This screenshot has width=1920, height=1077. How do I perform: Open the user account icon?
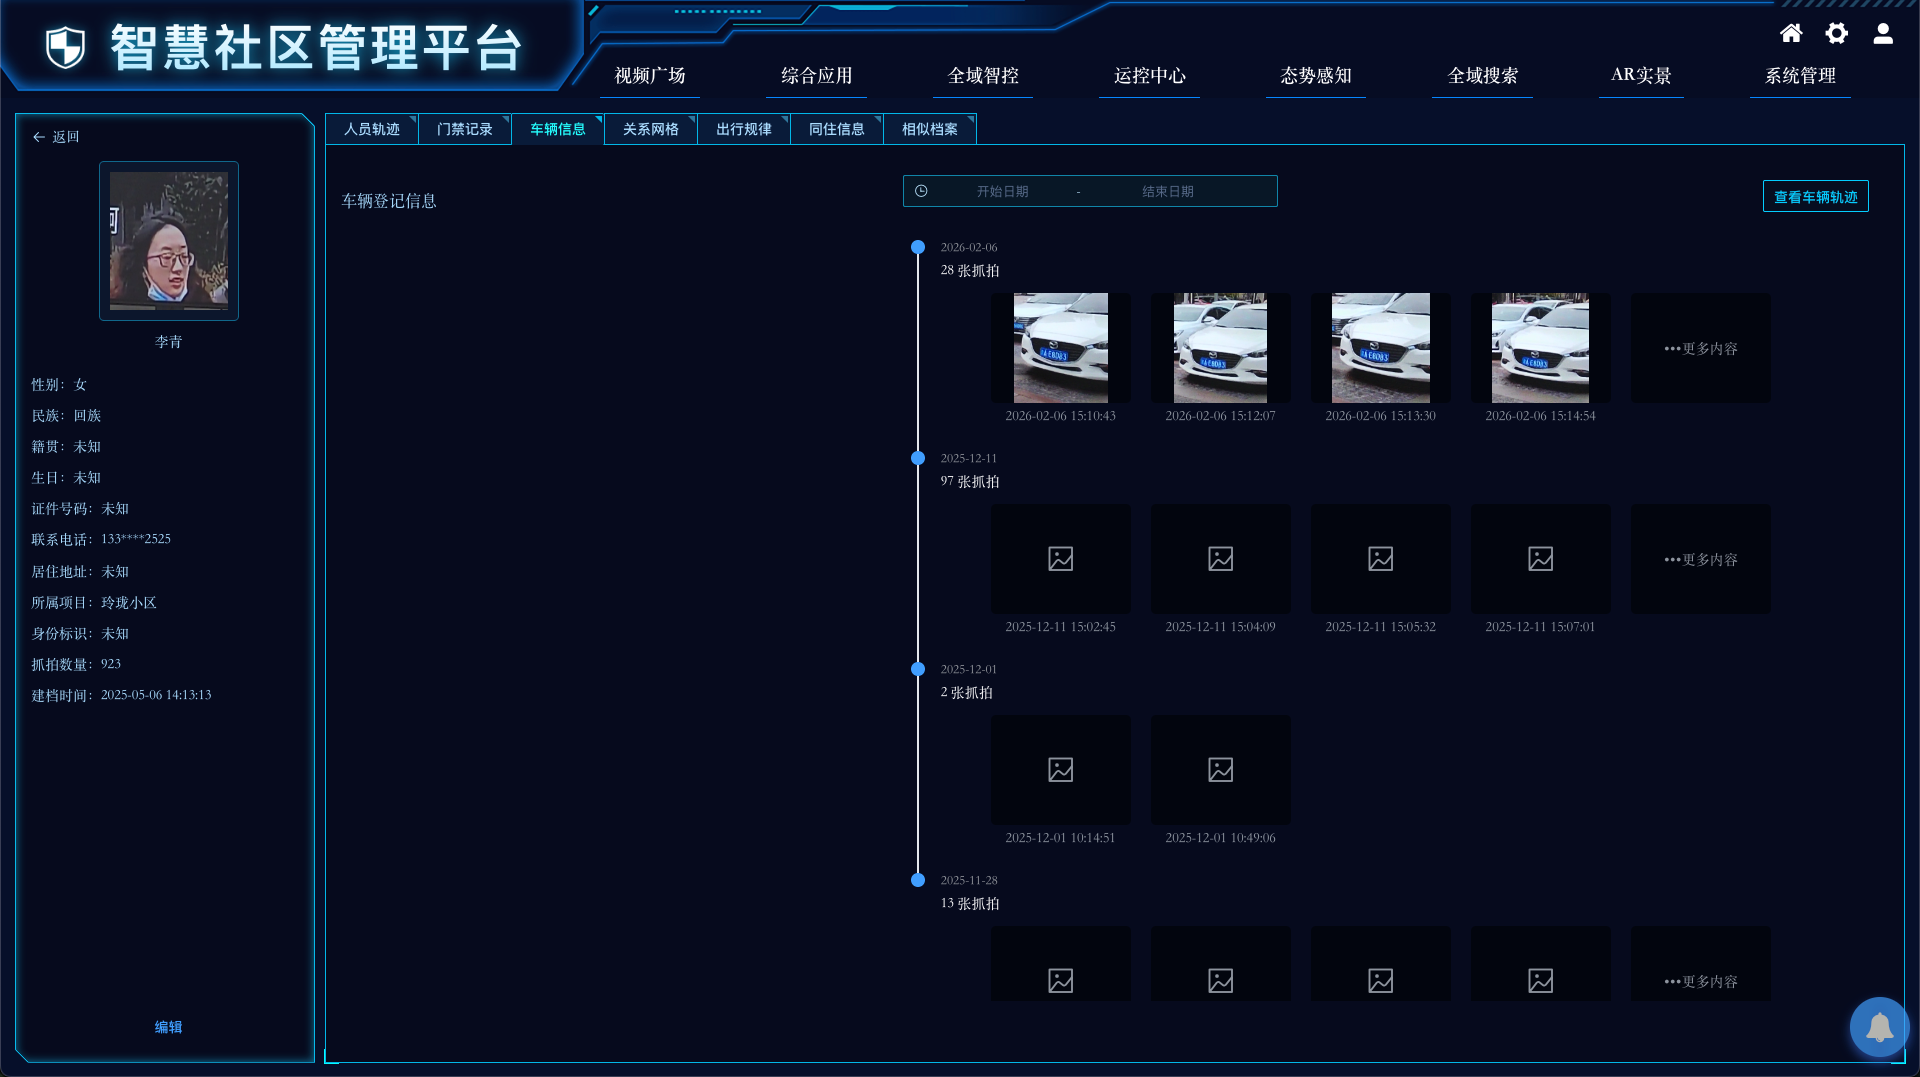tap(1883, 34)
